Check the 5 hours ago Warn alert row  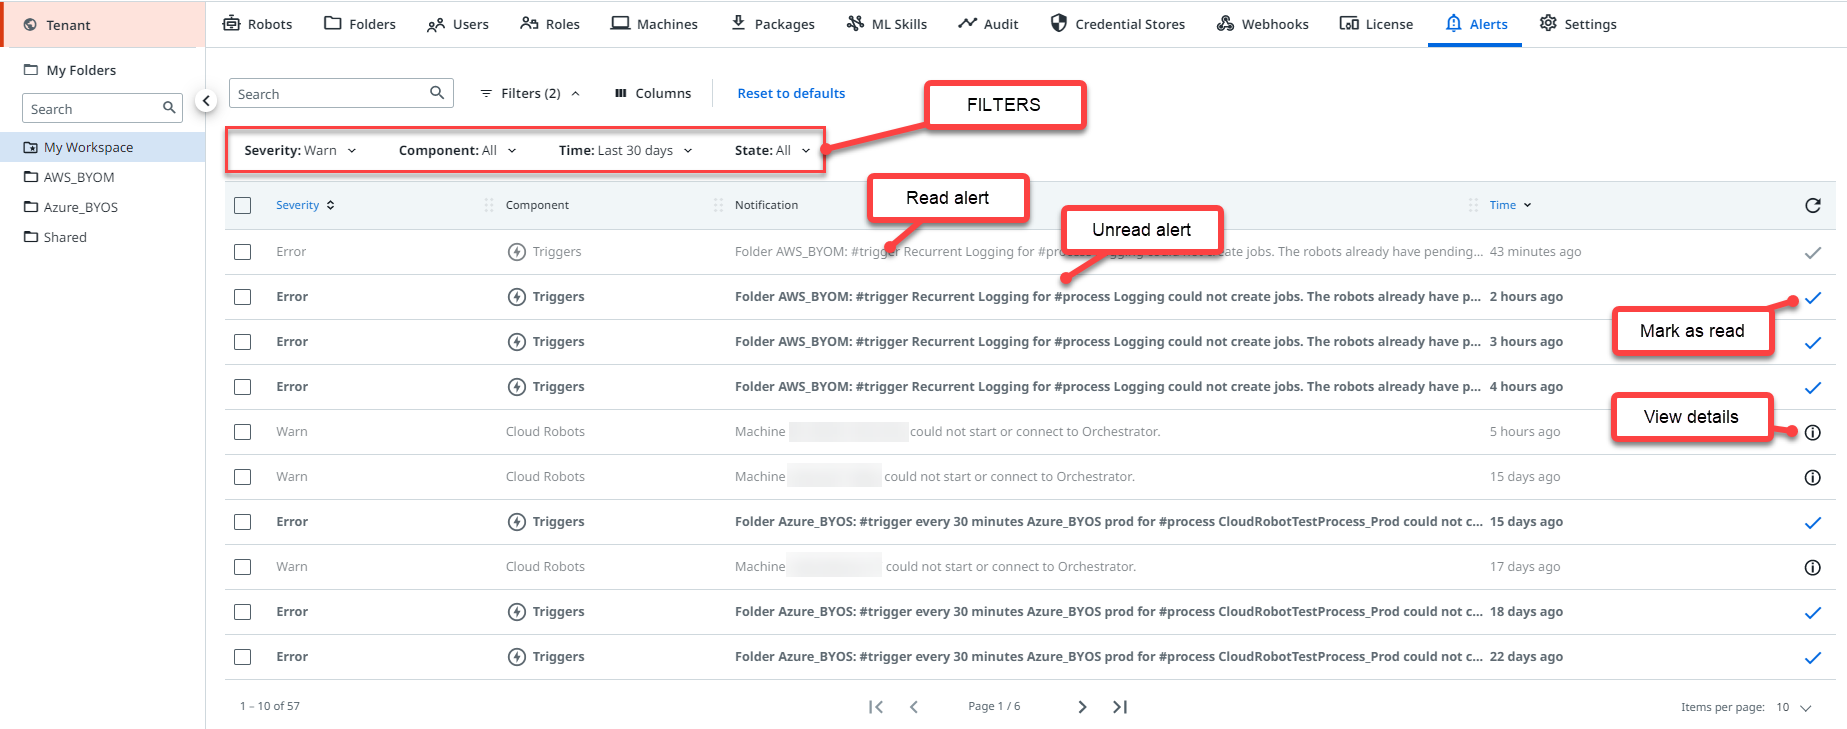pyautogui.click(x=242, y=432)
